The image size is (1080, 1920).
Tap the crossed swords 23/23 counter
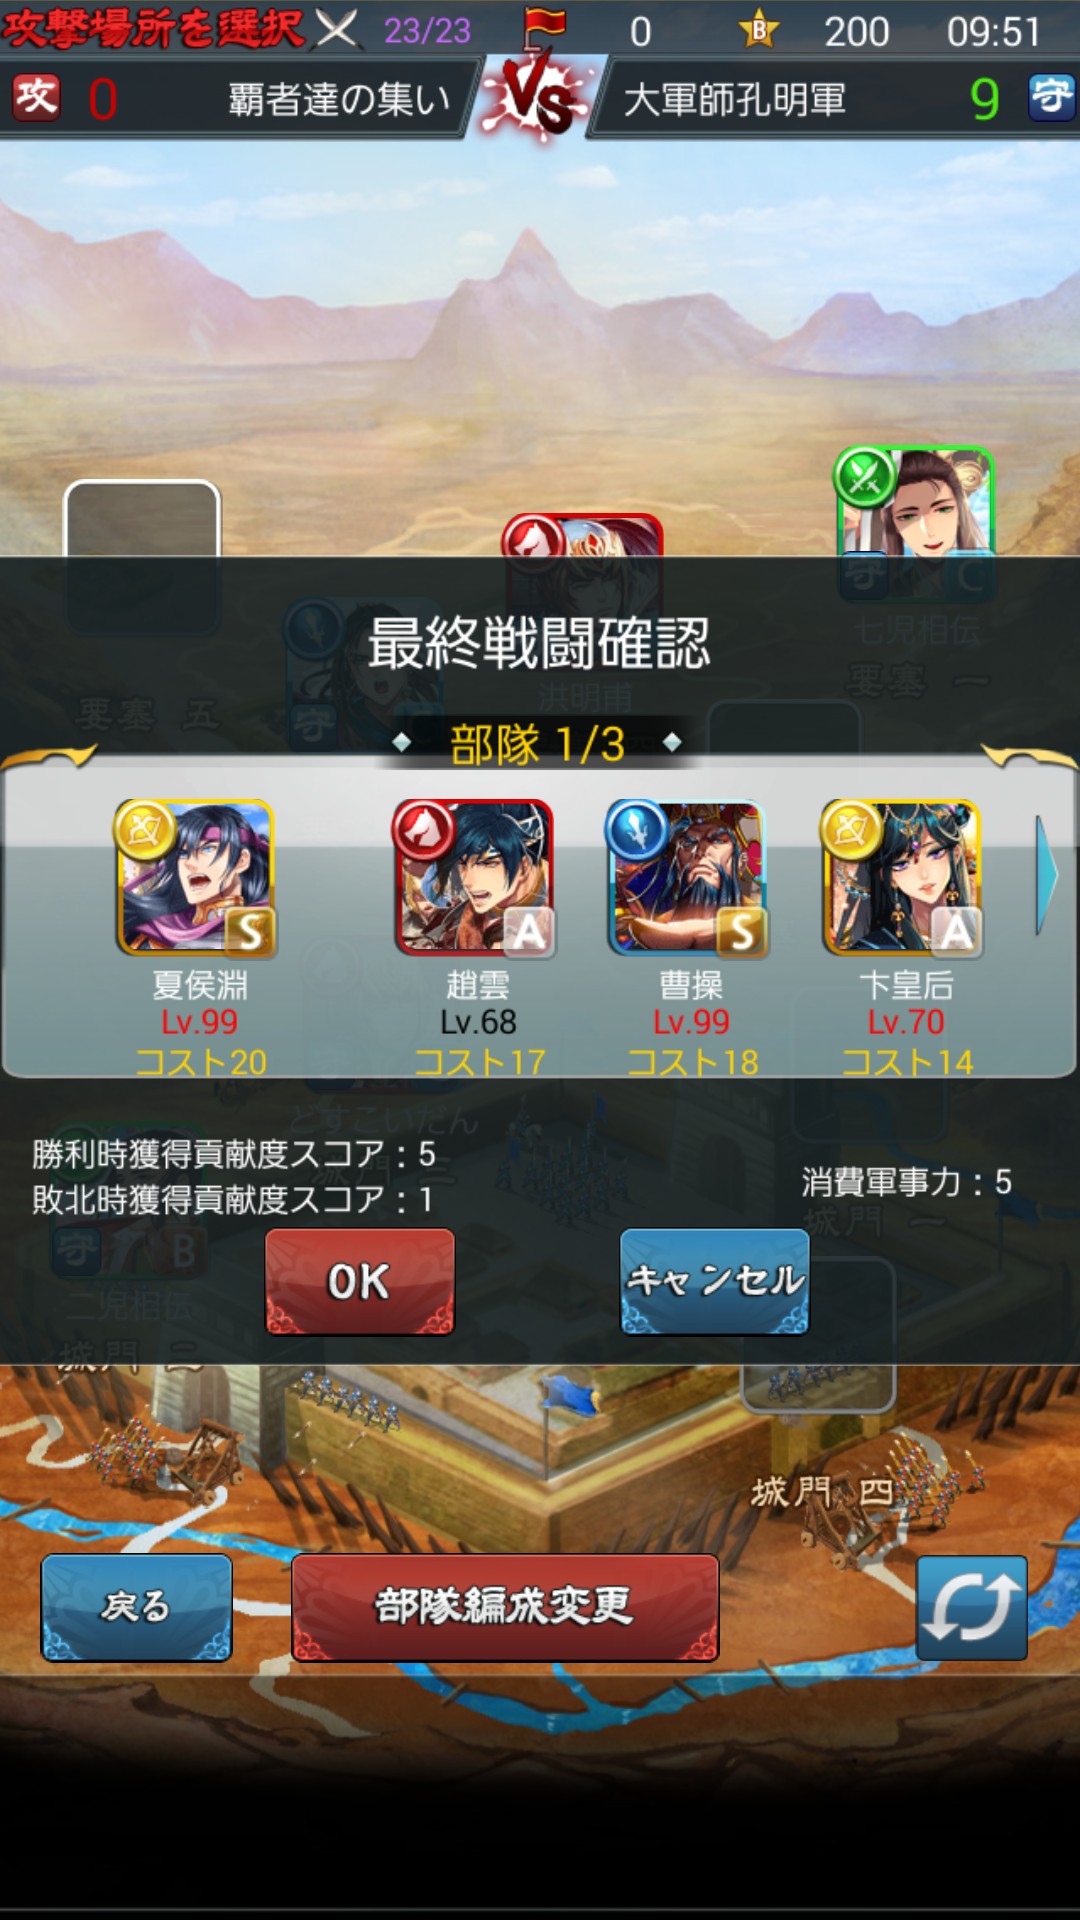point(392,30)
